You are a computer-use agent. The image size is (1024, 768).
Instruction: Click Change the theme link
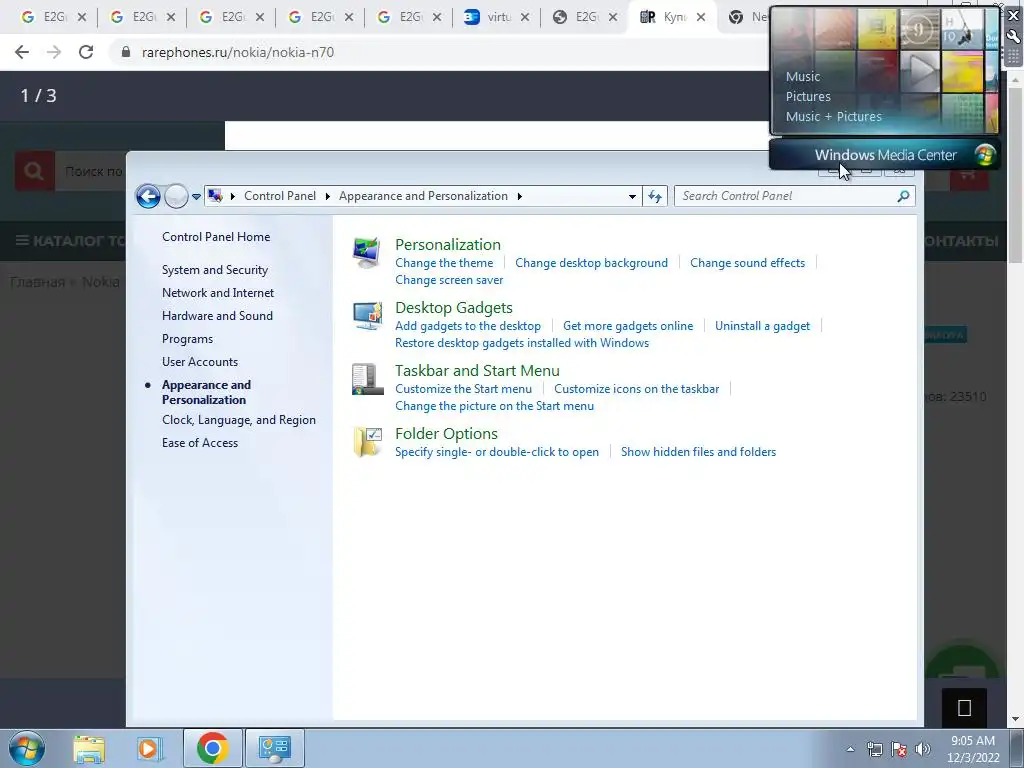pyautogui.click(x=444, y=263)
